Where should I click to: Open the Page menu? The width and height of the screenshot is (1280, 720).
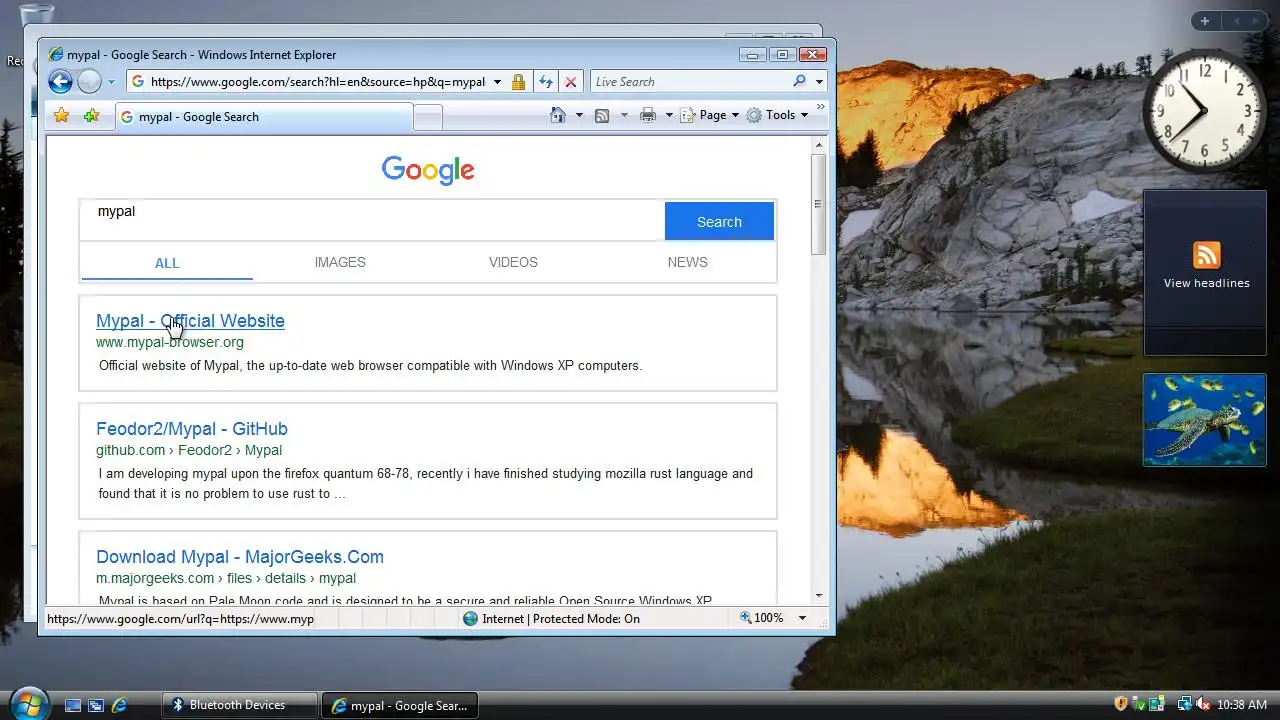click(x=710, y=115)
